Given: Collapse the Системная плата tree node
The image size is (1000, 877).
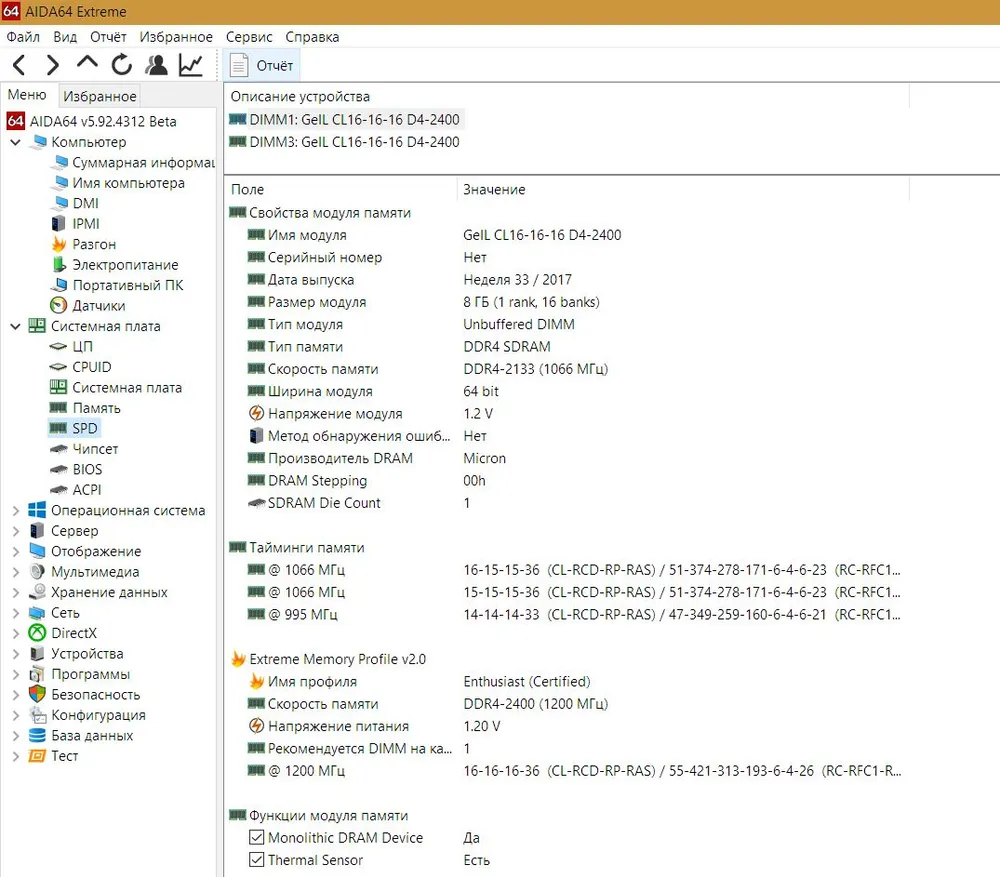Looking at the screenshot, I should click(x=15, y=326).
